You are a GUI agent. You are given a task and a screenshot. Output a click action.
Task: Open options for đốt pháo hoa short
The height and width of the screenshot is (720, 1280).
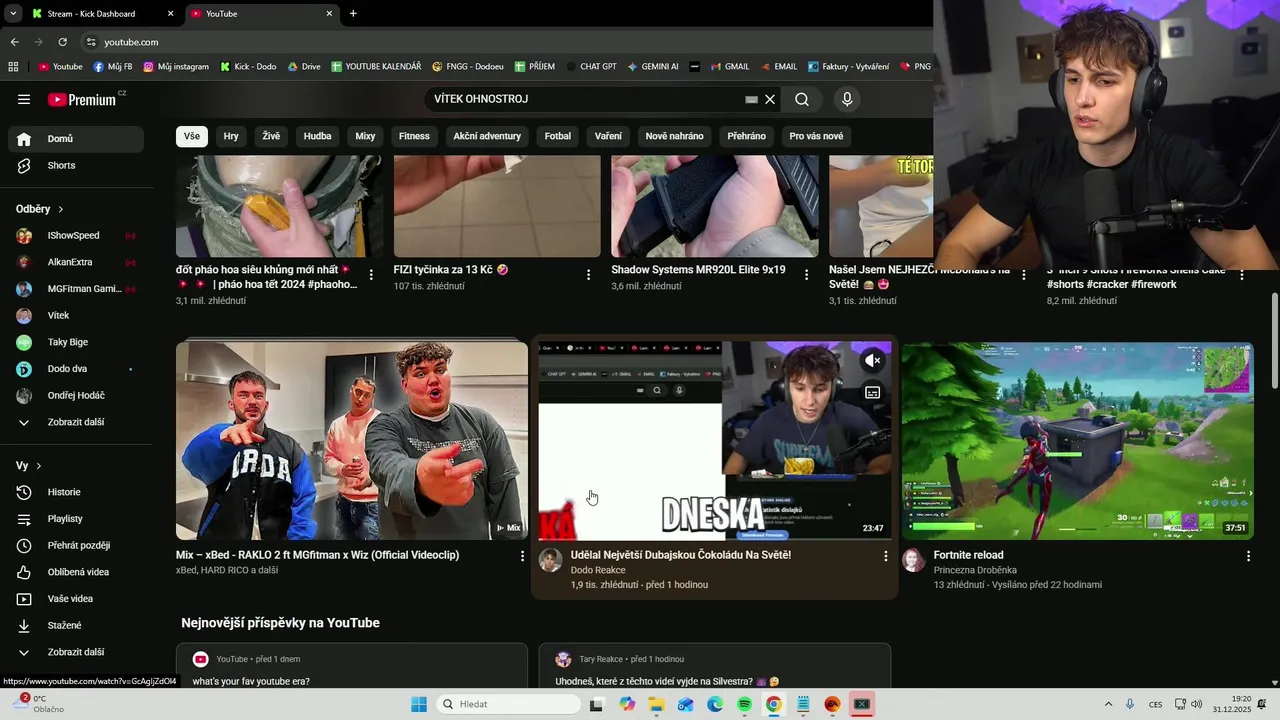(371, 274)
